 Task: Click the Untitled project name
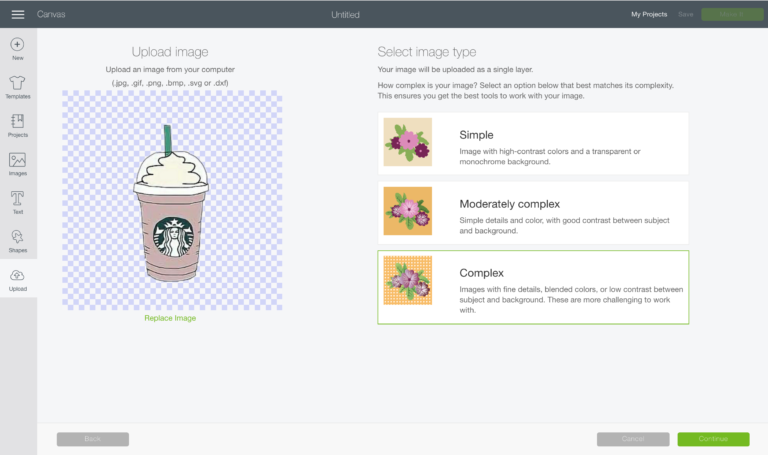point(345,14)
